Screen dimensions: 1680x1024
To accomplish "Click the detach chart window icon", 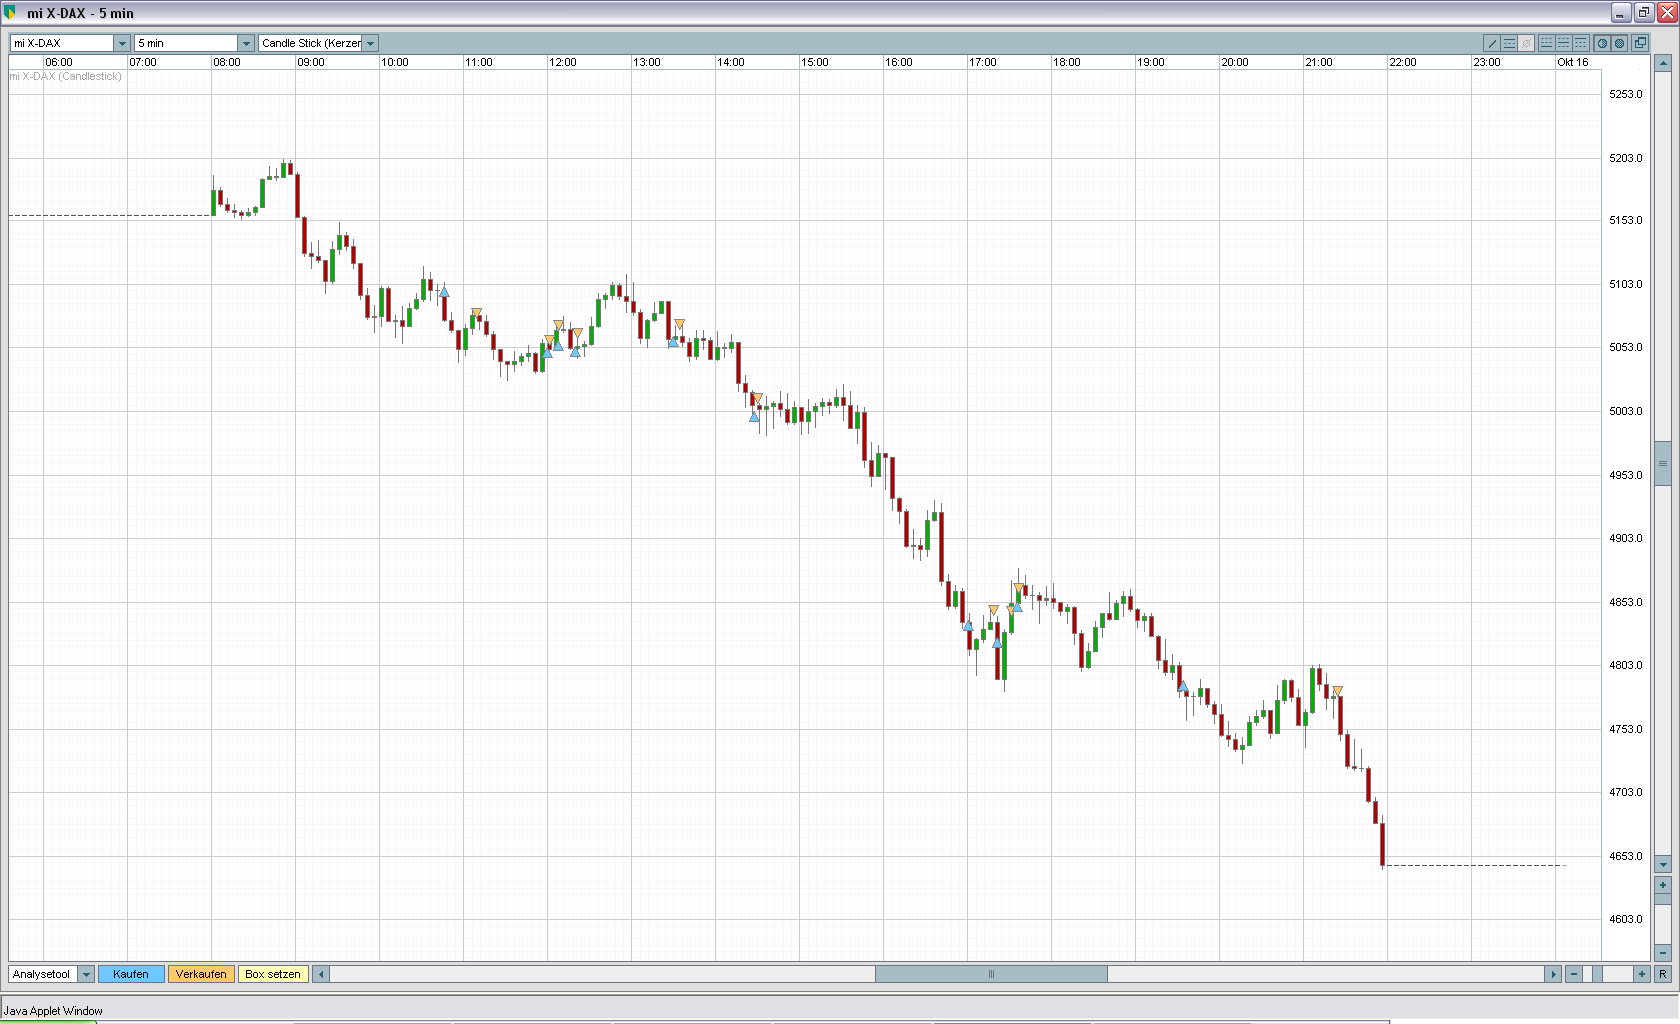I will click(1640, 43).
